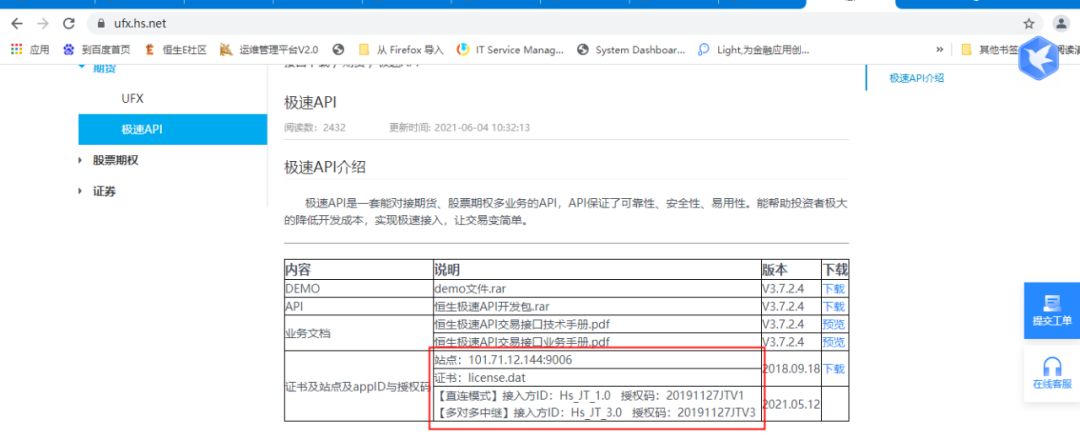This screenshot has height=446, width=1080.
Task: Click the 说明 table header
Action: 596,270
